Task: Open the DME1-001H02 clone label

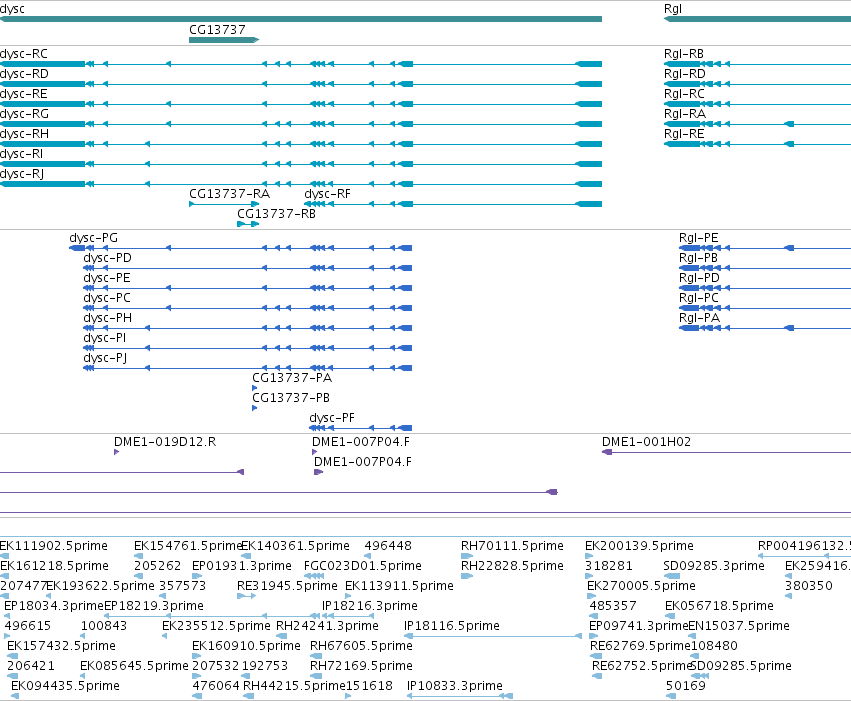Action: tap(646, 442)
